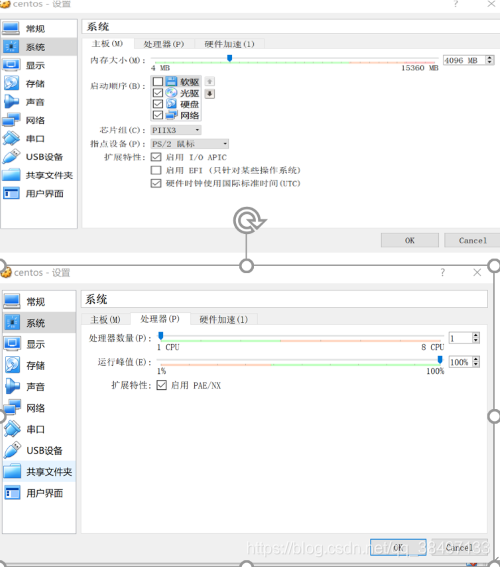Click Cancel in the lower settings window
Viewport: 500px width, 567px height.
click(459, 547)
